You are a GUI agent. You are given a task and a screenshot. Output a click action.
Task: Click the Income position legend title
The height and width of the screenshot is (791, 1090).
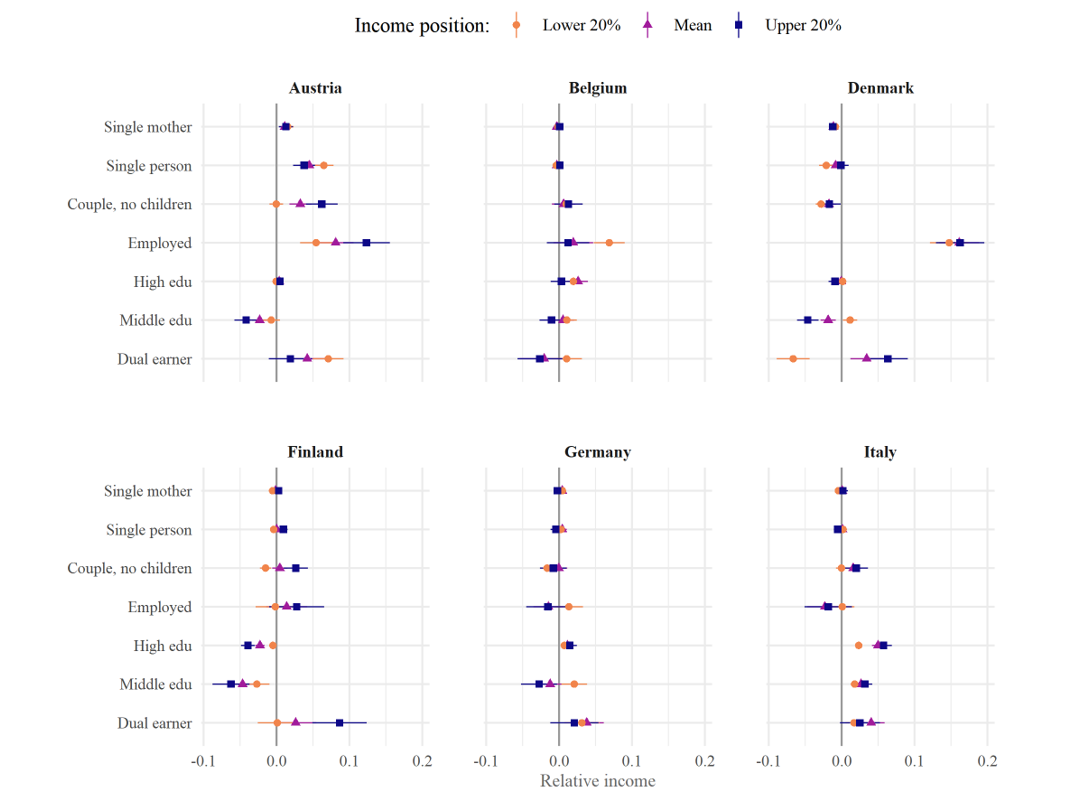point(421,26)
